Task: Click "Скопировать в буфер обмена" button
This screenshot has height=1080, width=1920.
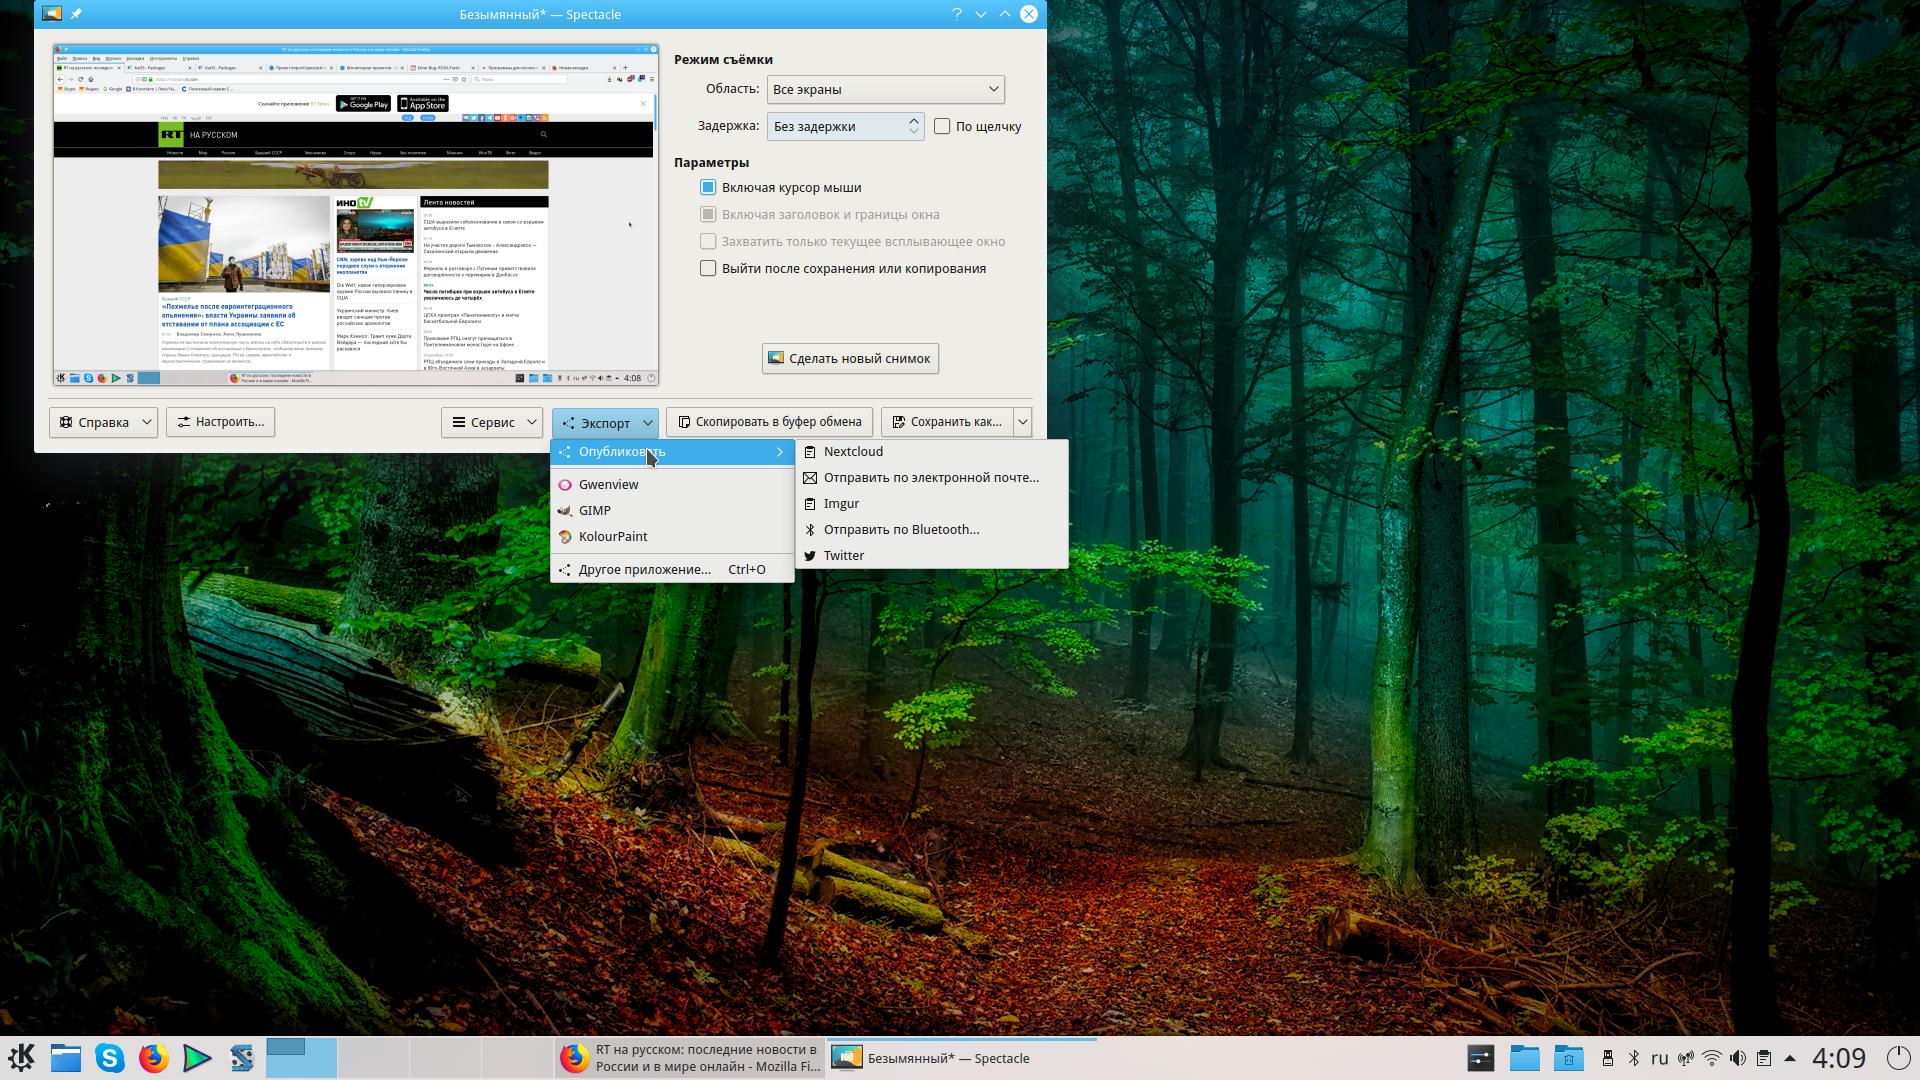Action: 769,422
